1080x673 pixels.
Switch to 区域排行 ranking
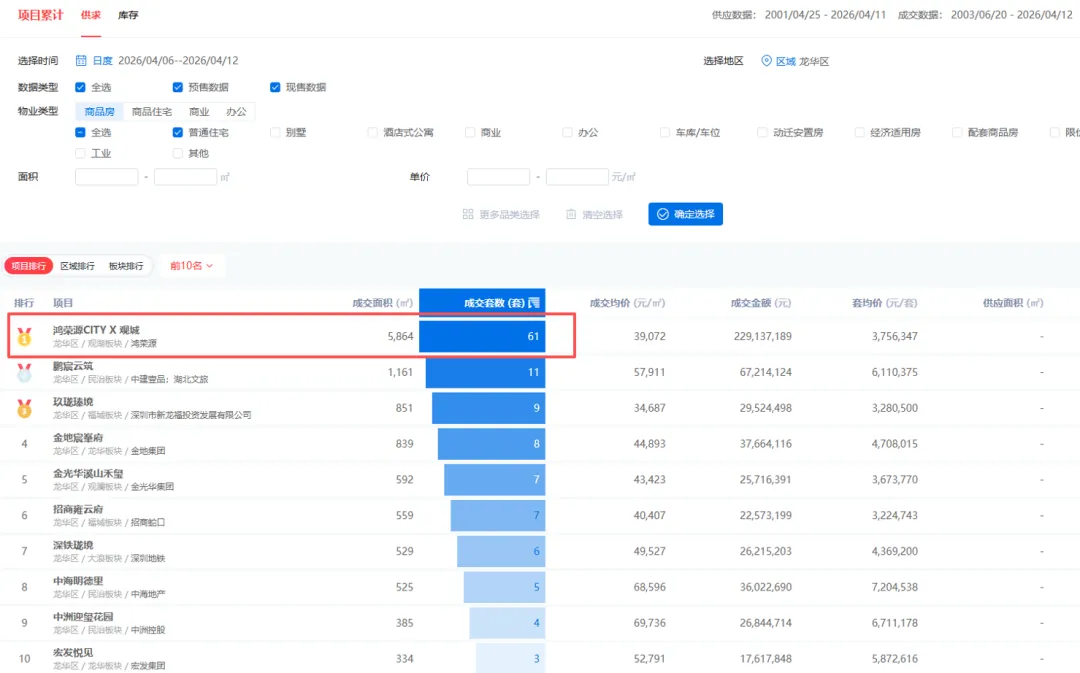(77, 266)
